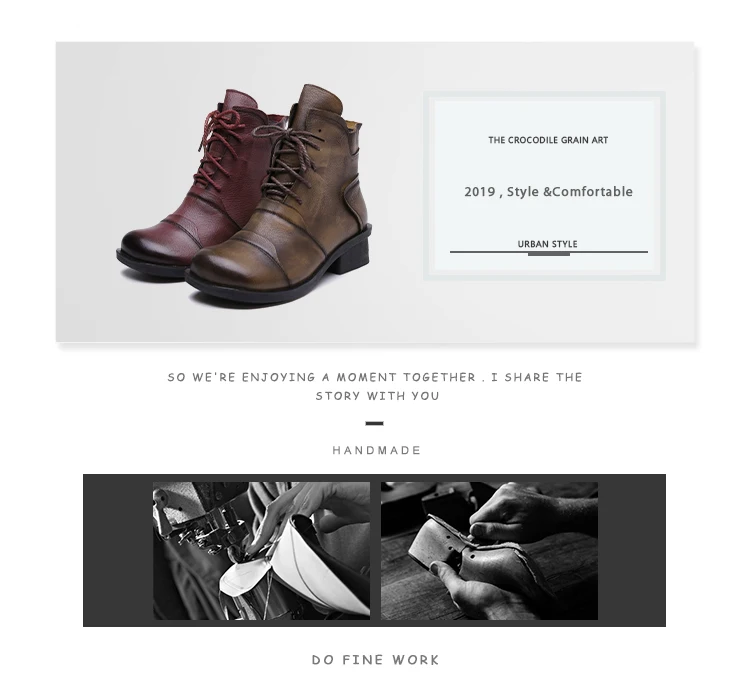Click the underline bar beneath URBAN STYLE

(549, 253)
